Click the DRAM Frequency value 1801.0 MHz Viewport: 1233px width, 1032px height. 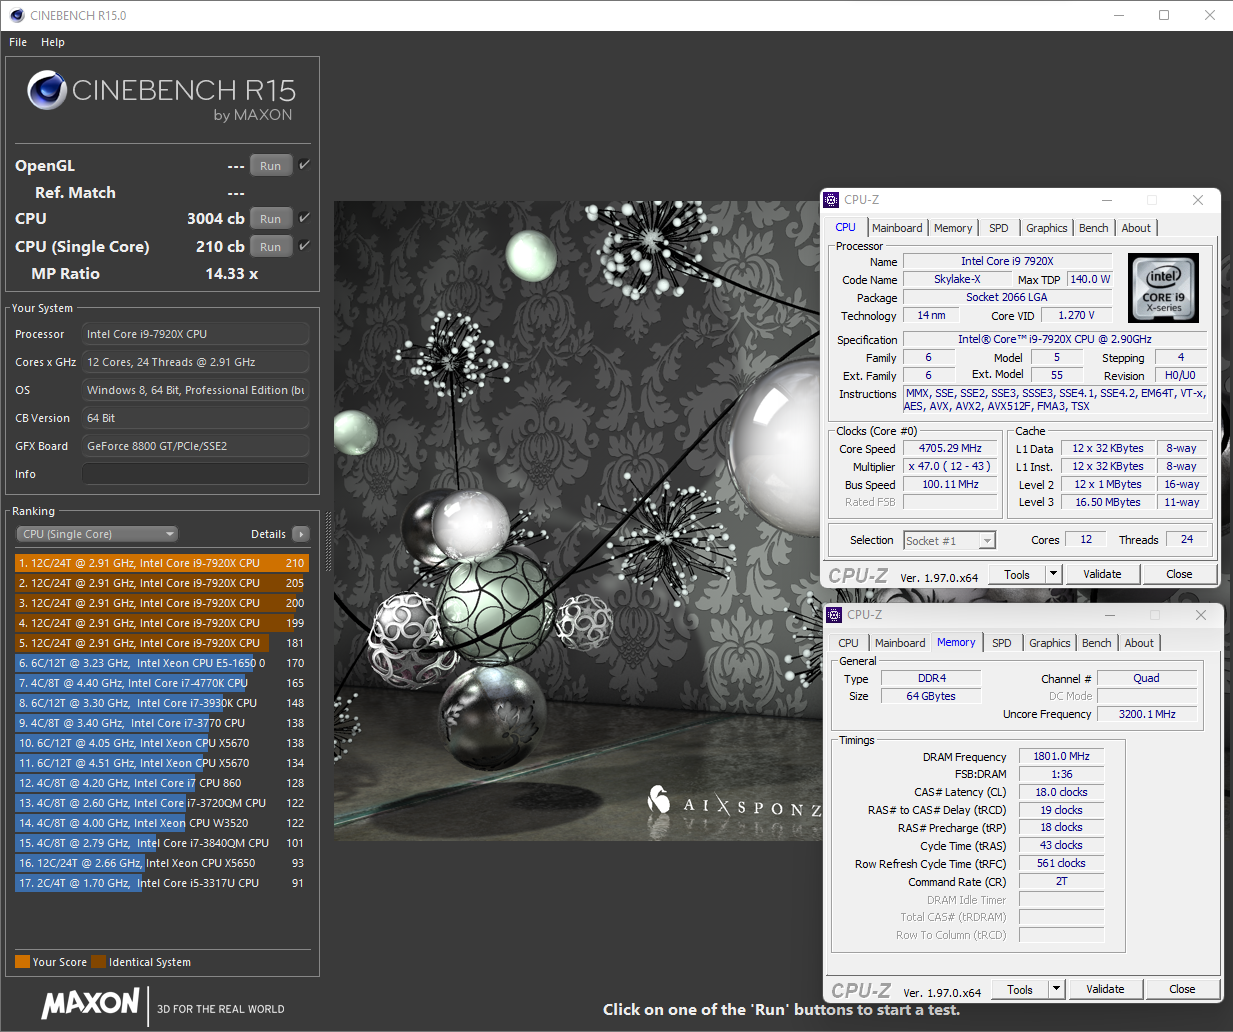tap(1061, 756)
